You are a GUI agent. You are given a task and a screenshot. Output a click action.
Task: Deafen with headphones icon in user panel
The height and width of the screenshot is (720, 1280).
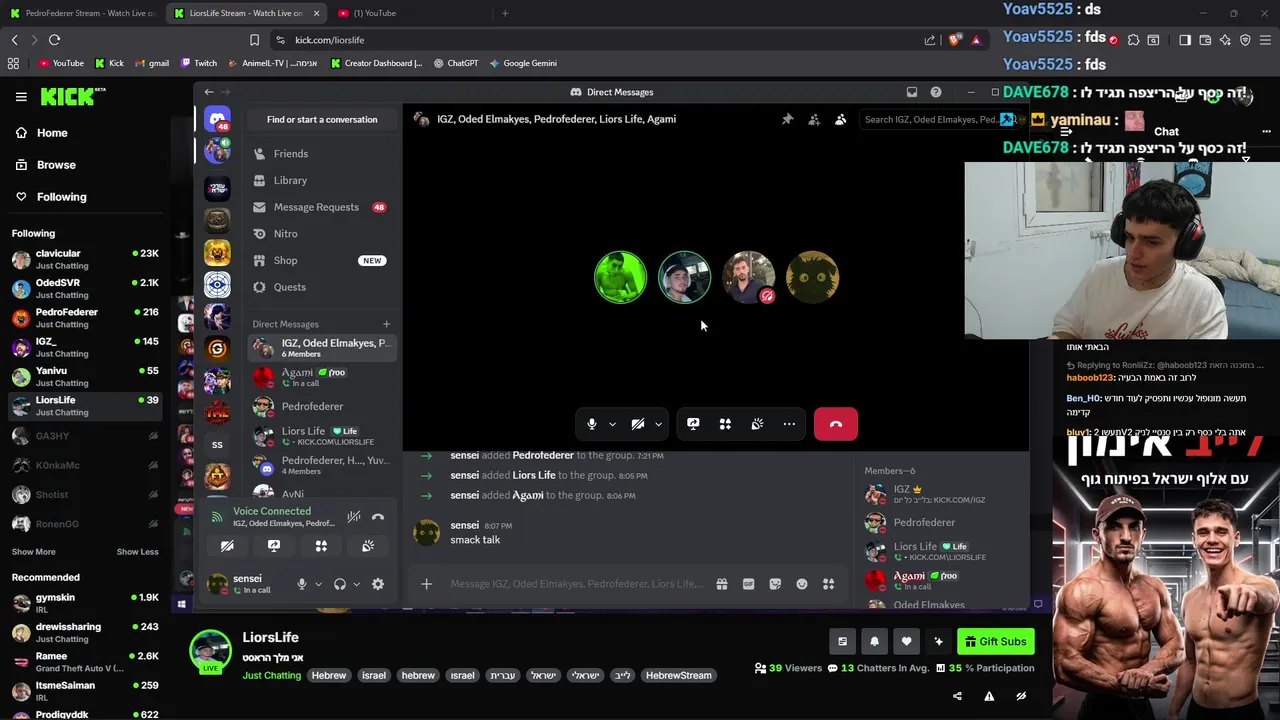pyautogui.click(x=340, y=584)
